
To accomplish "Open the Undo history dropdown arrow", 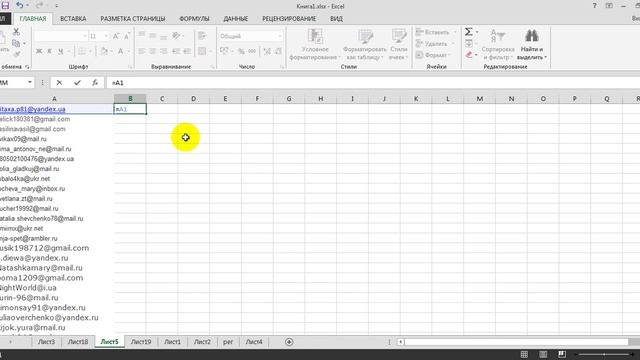I will click(28, 6).
